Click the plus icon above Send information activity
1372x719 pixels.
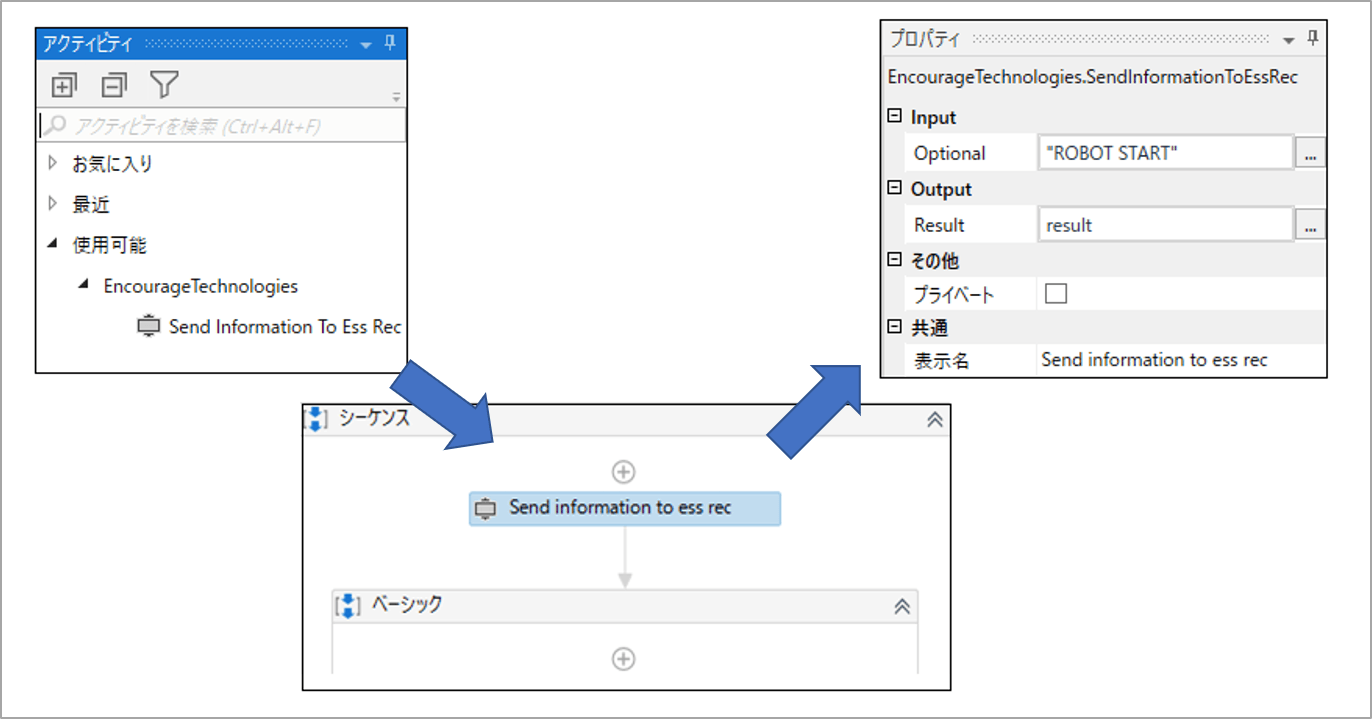(624, 470)
